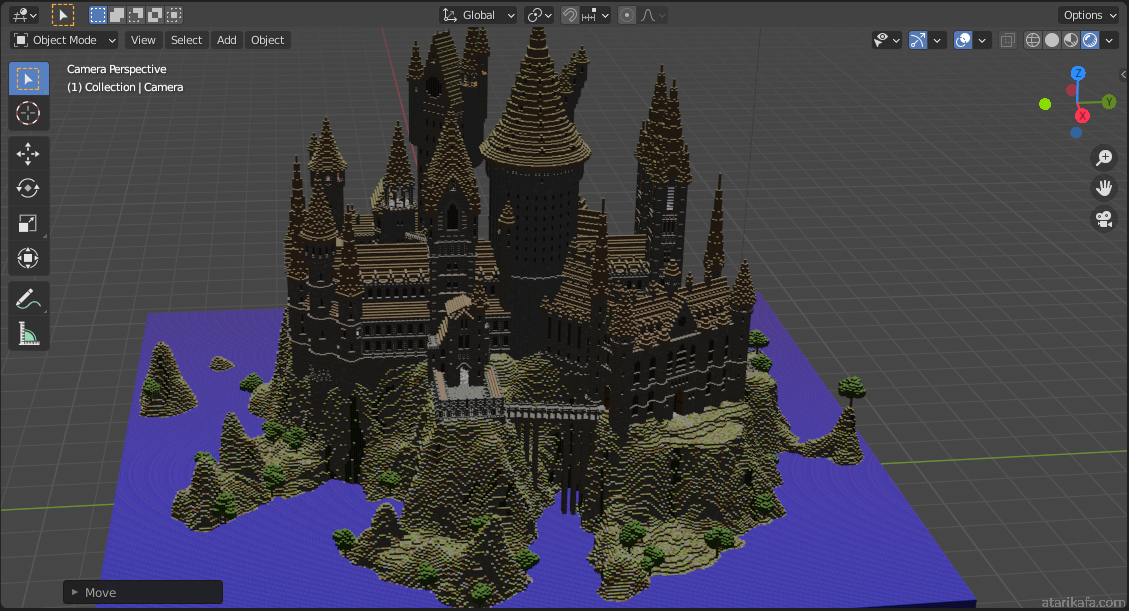
Task: Open the editor type dropdown
Action: click(x=24, y=14)
